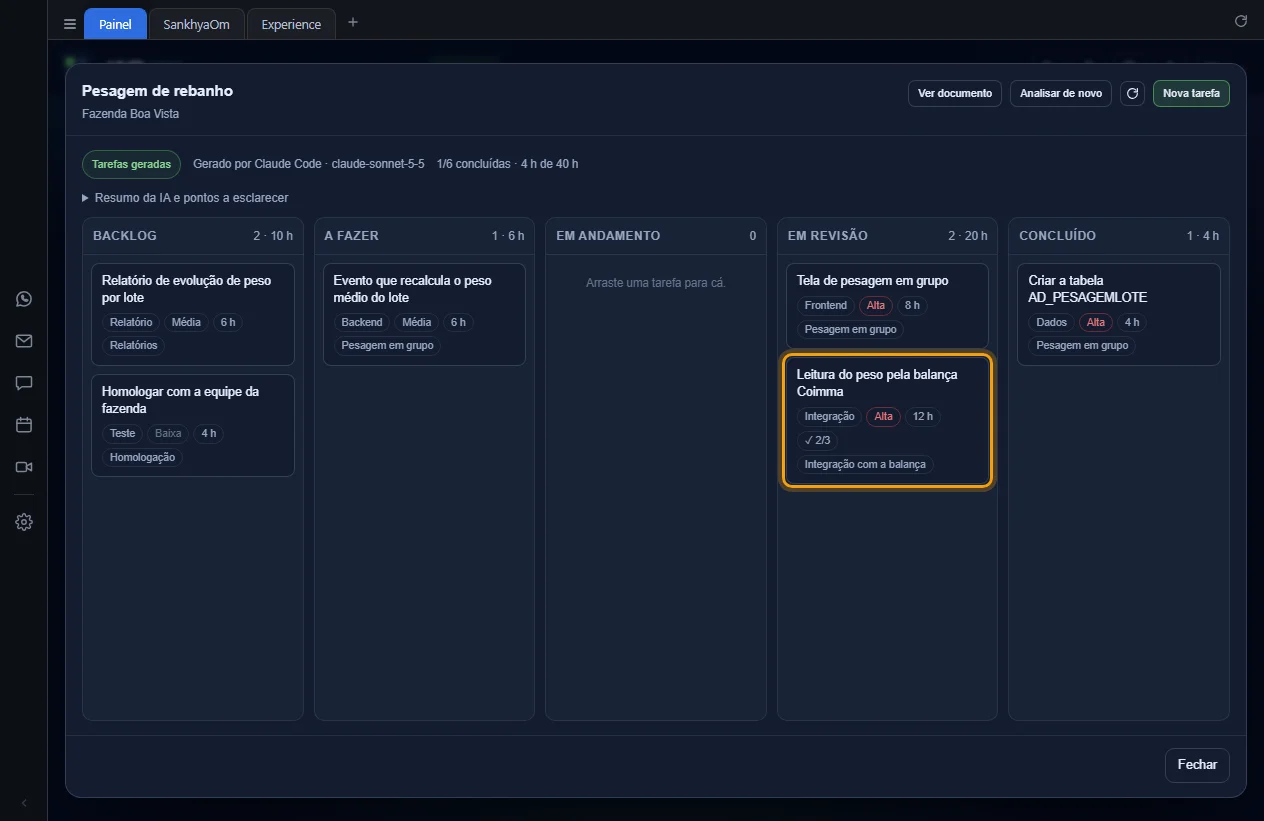The image size is (1264, 821).
Task: Click the EM REVISÃO column header
Action: [x=887, y=236]
